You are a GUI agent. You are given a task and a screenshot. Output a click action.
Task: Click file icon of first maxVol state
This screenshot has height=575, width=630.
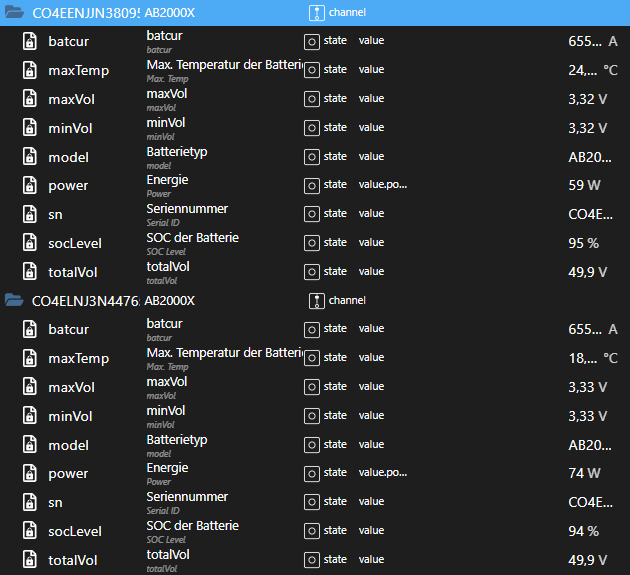click(30, 99)
